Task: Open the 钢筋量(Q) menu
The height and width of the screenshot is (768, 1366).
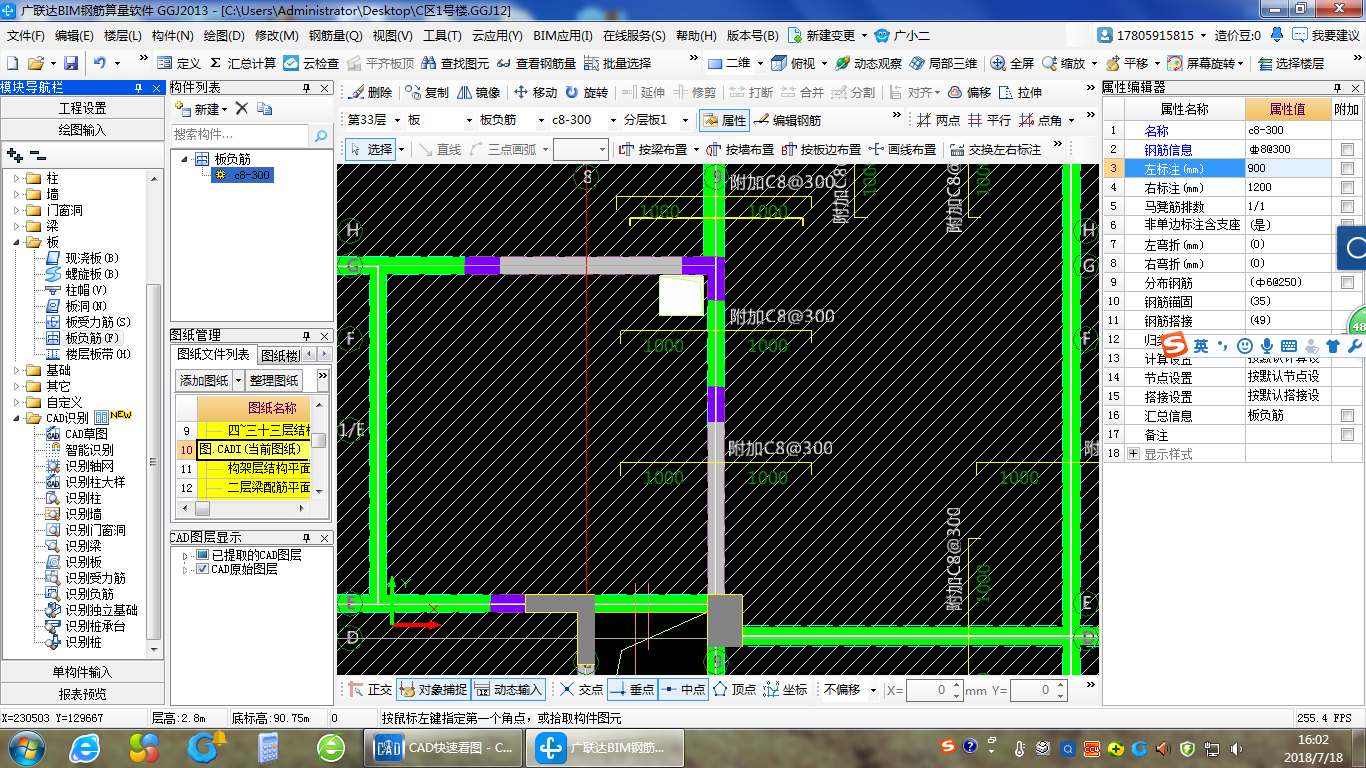Action: 335,35
